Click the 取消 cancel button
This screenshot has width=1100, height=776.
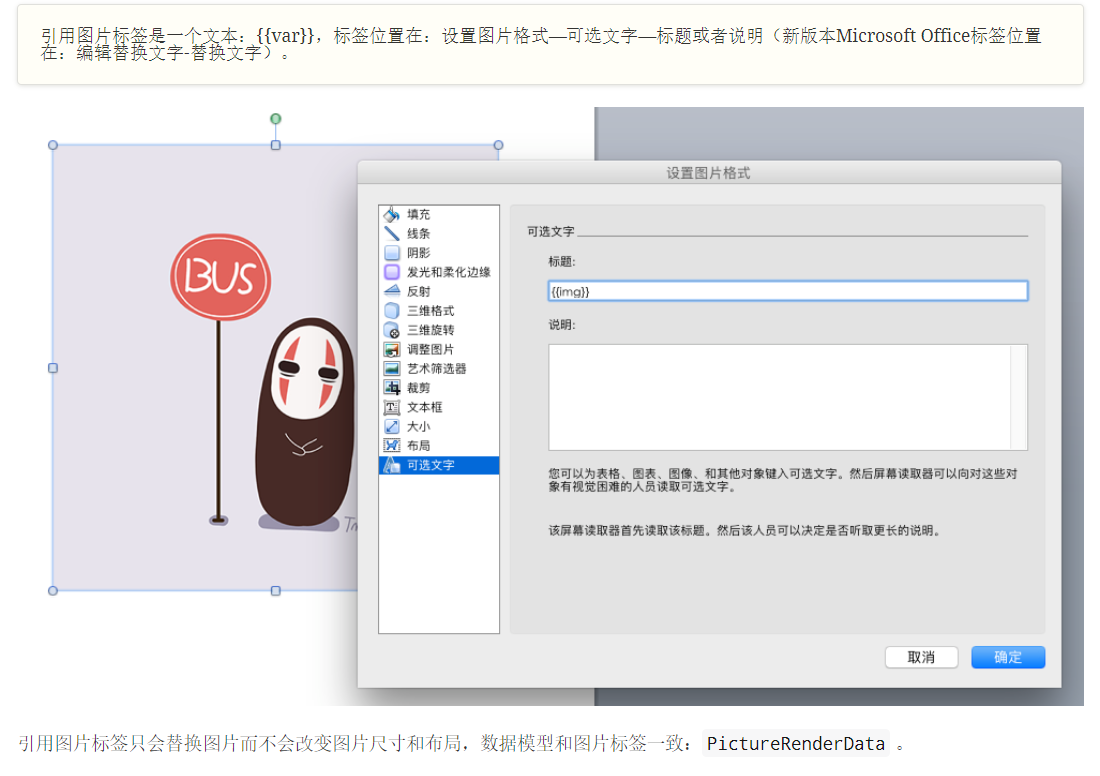[x=921, y=657]
